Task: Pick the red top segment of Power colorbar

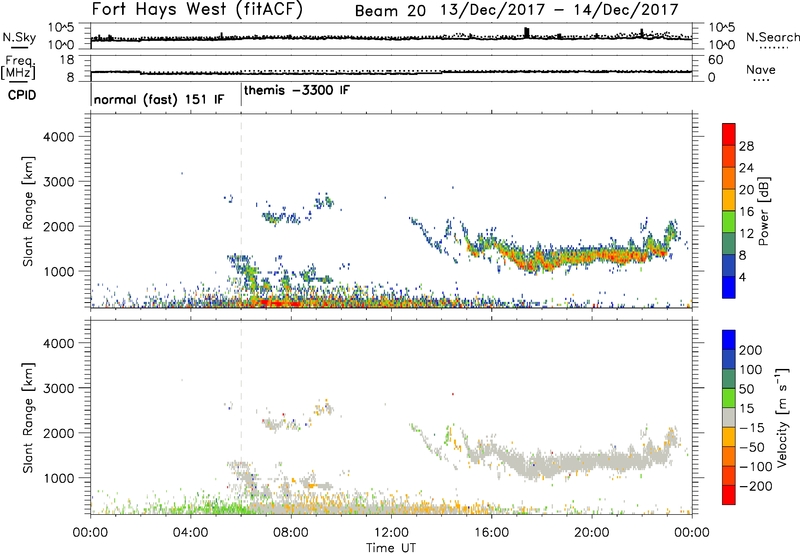Action: click(729, 134)
